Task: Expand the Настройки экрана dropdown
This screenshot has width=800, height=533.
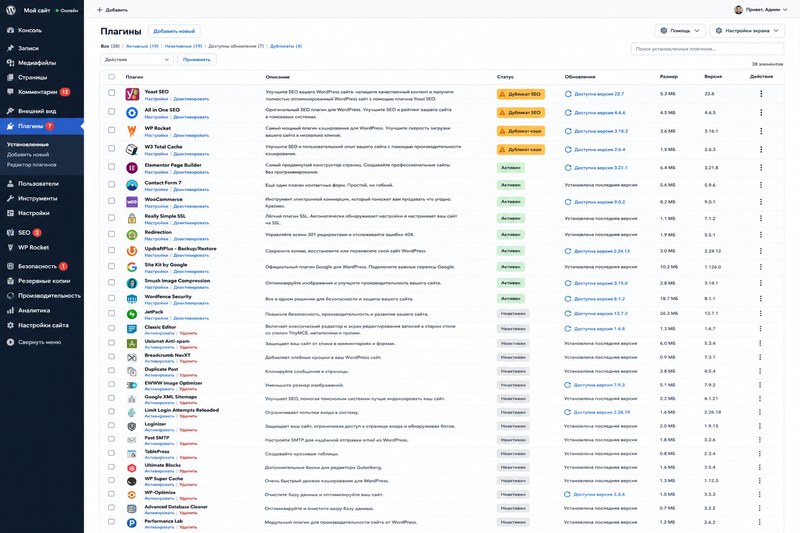Action: [747, 31]
